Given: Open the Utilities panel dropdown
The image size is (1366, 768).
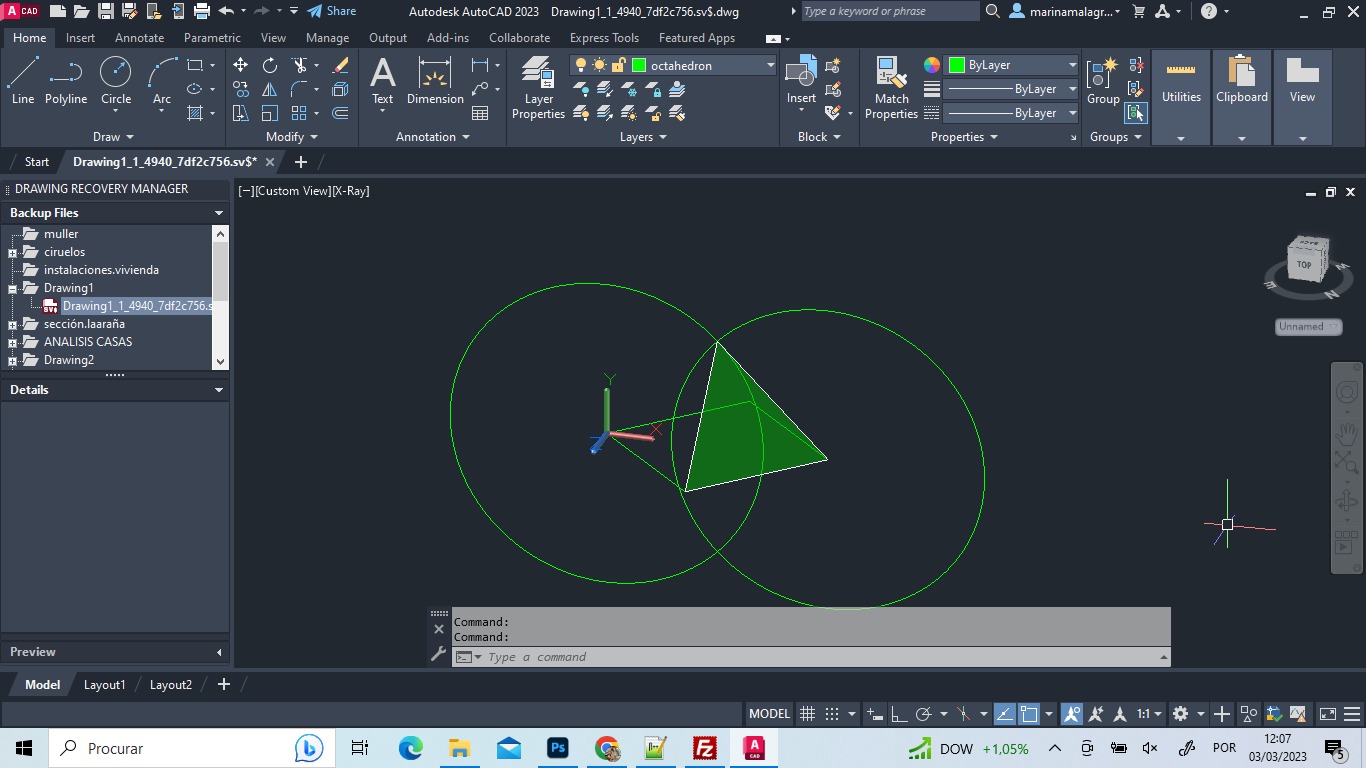Looking at the screenshot, I should click(1181, 138).
